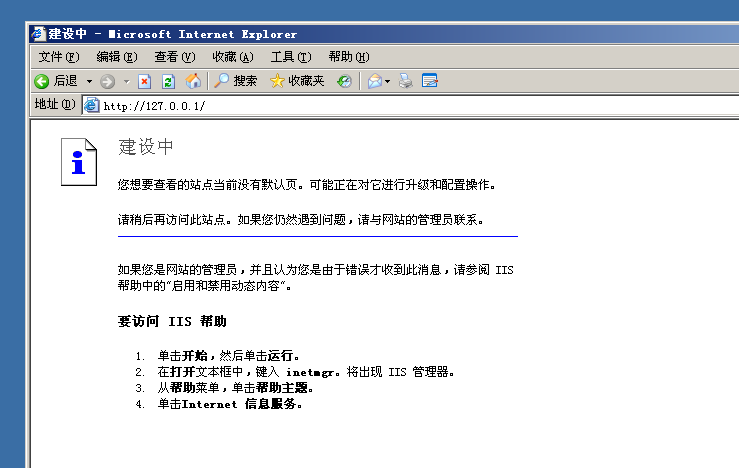Click the paragraph starting 如果您是网站的管理员
The image size is (739, 468).
315,278
